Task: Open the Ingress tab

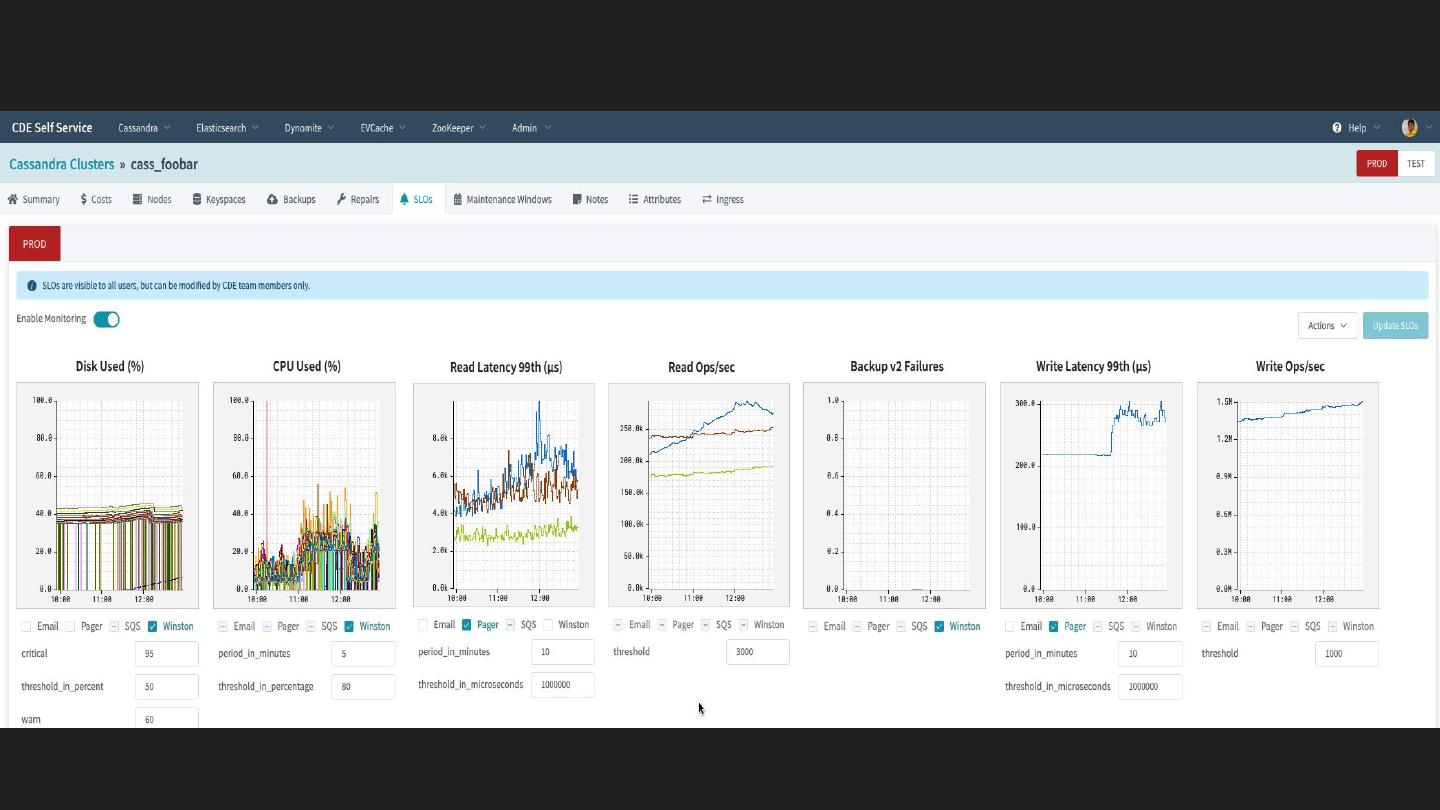Action: (x=723, y=199)
